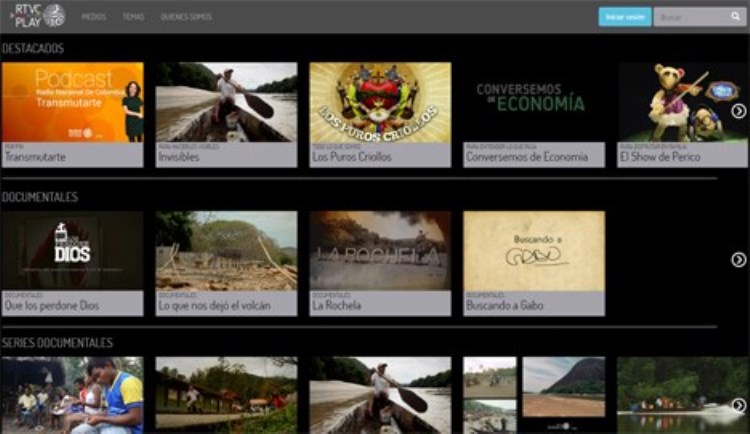Open Los Puros Criollos thumbnail

[x=380, y=102]
